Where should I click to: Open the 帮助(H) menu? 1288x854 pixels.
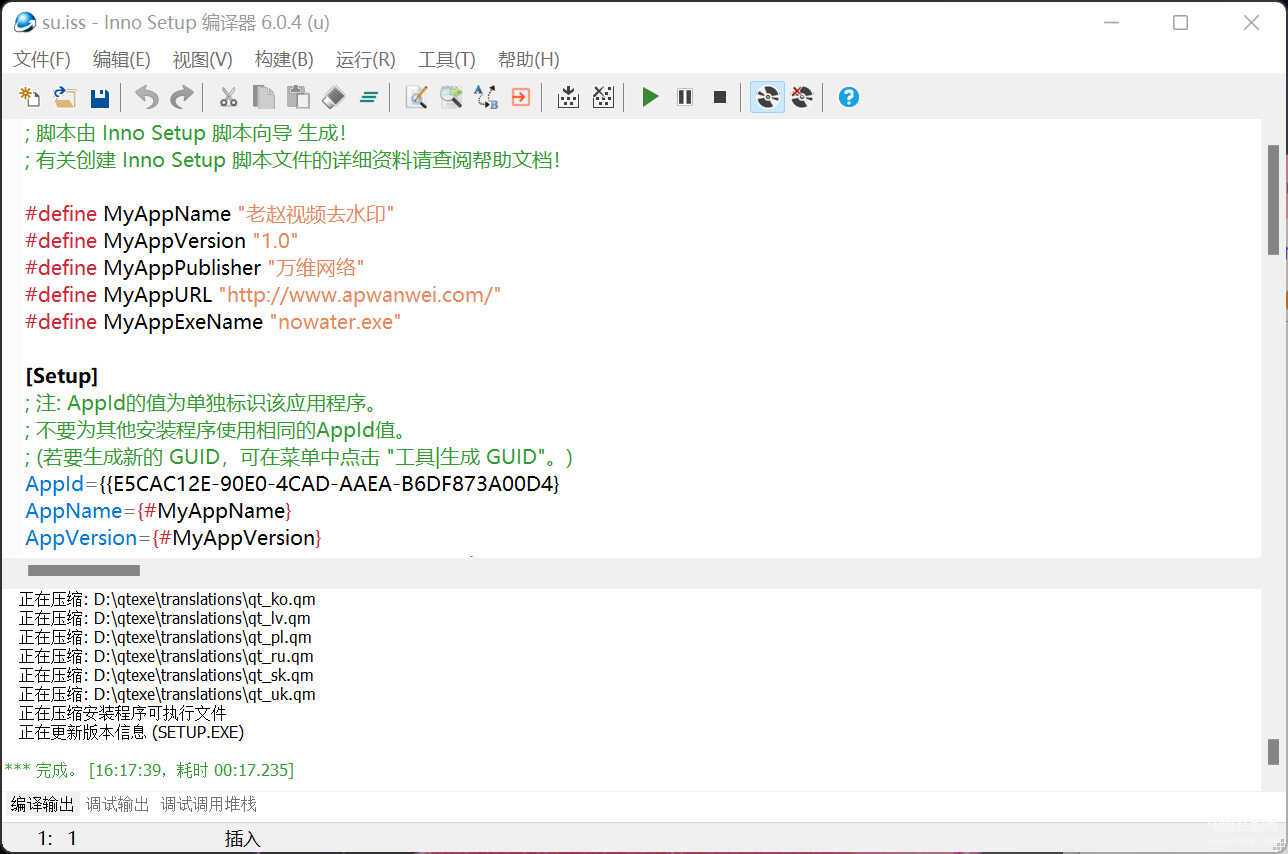[528, 60]
